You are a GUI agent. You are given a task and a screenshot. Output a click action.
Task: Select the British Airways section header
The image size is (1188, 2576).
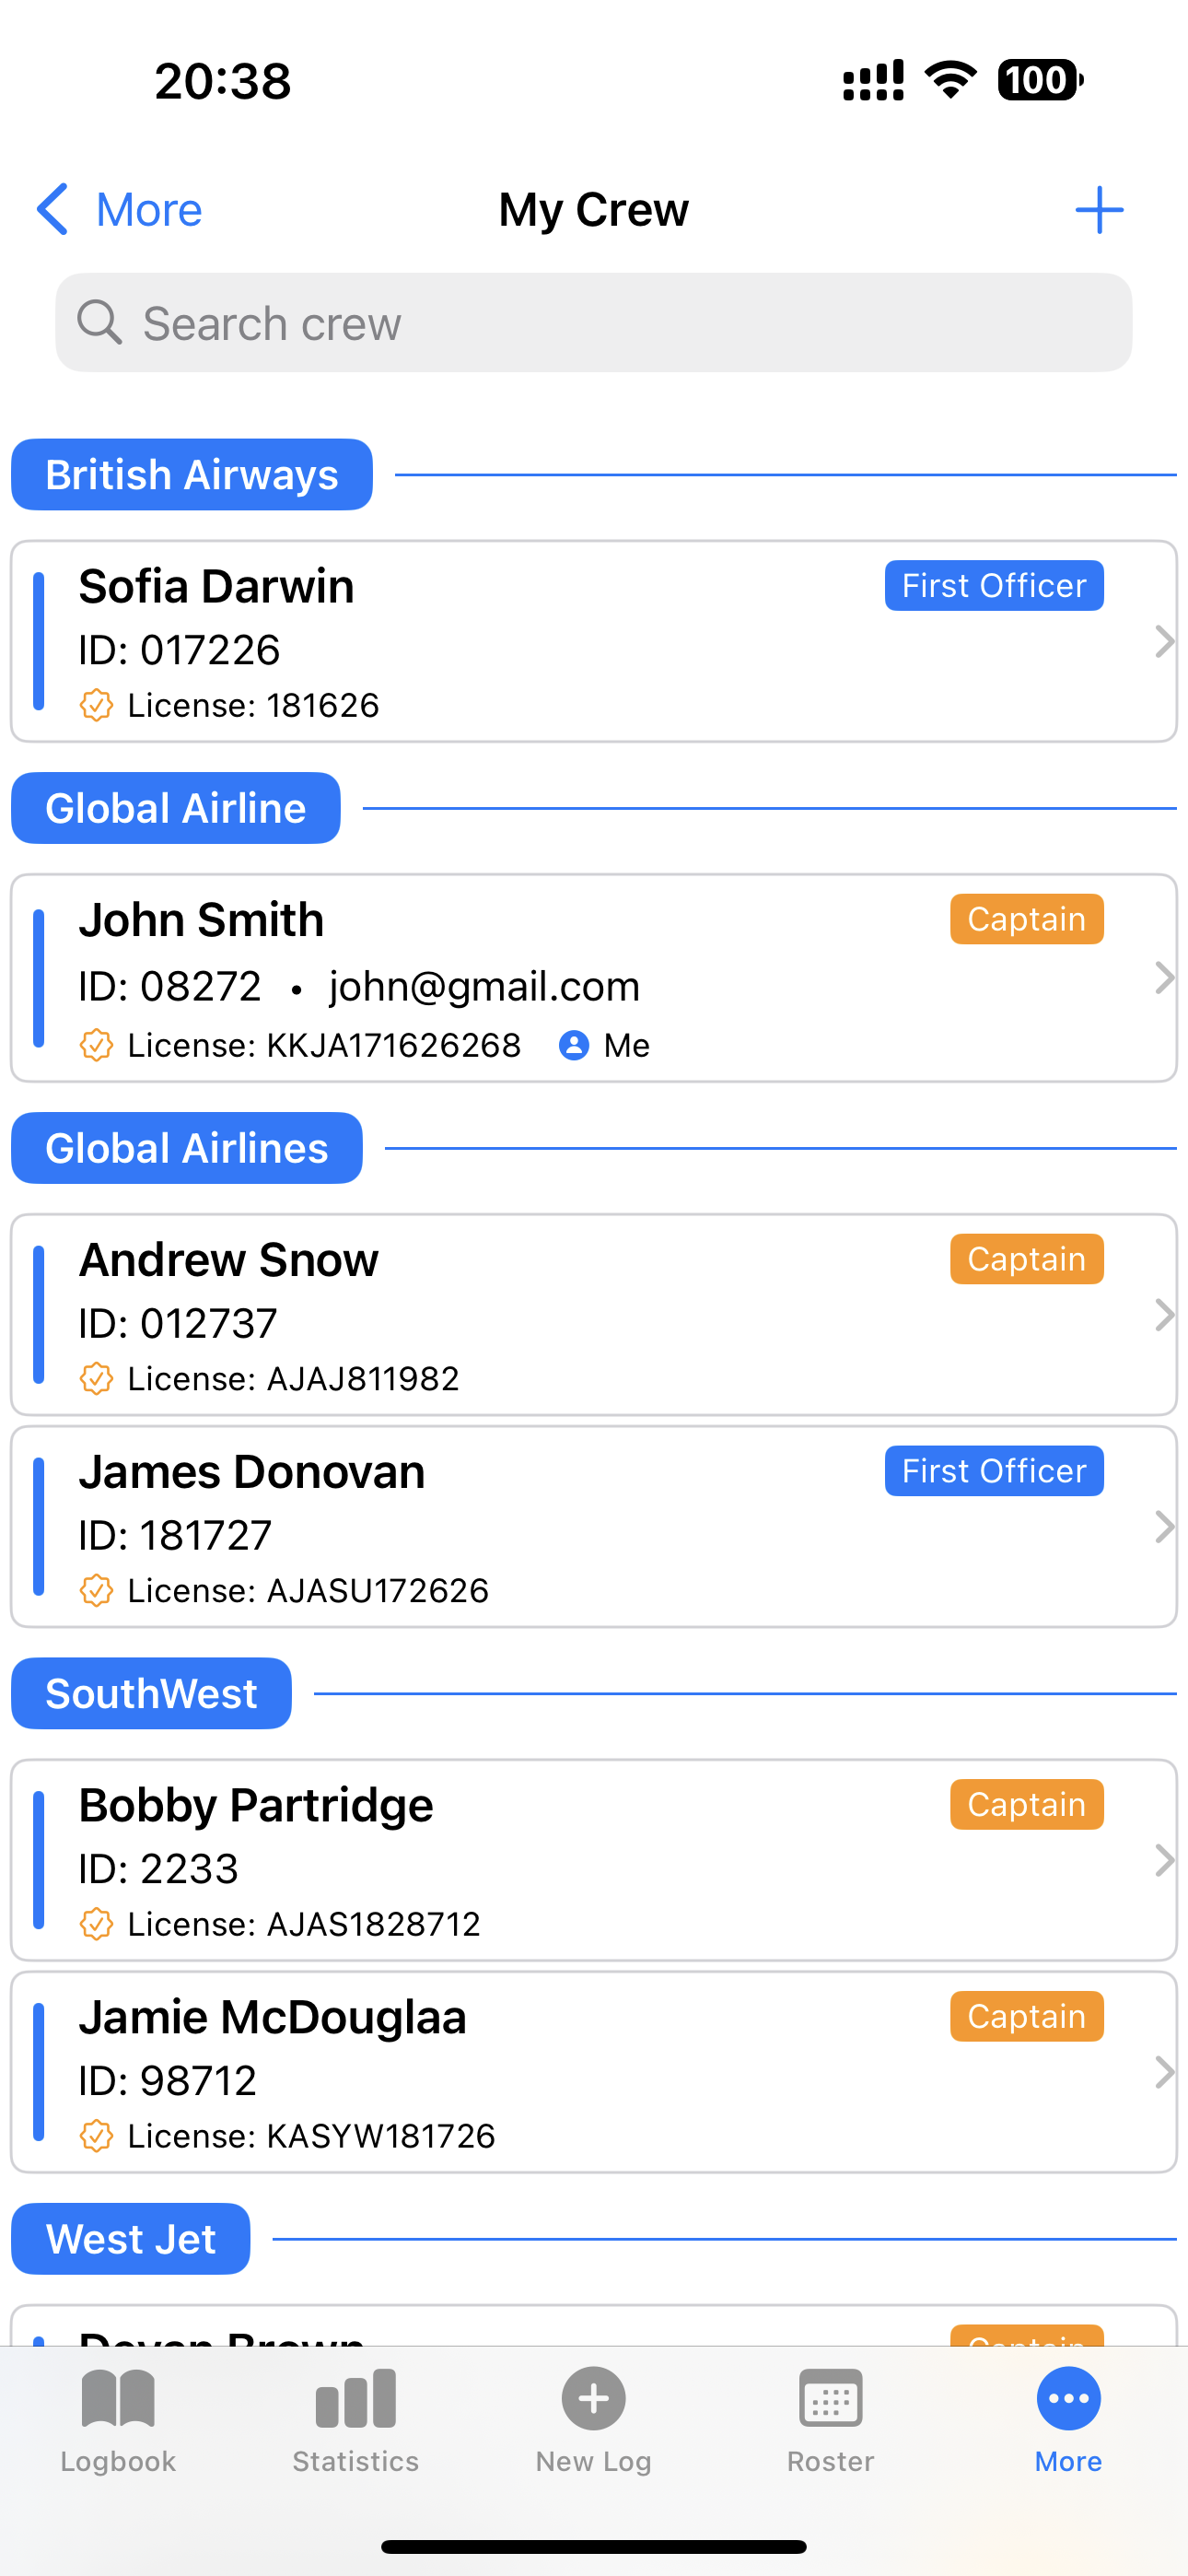click(x=192, y=475)
